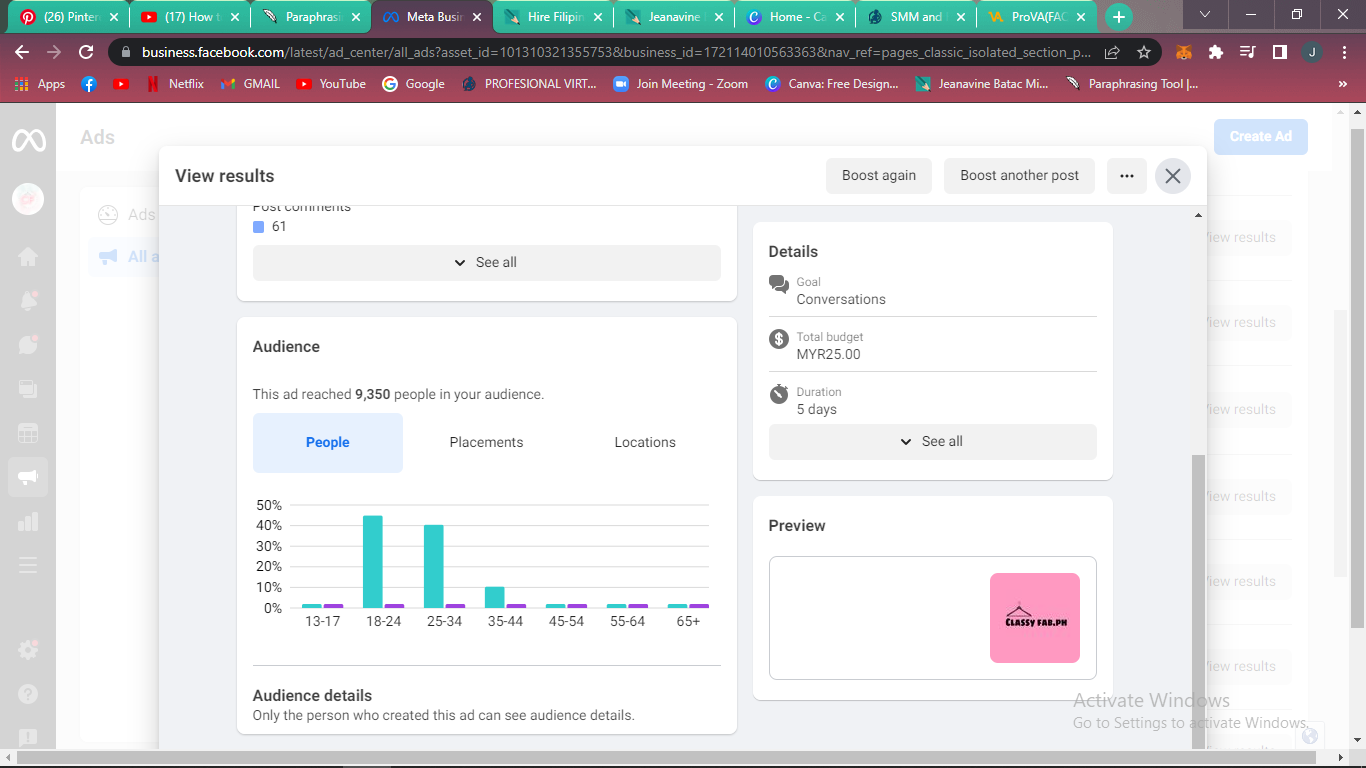Open the Paraphrasing Tool bookmark

click(x=1131, y=84)
